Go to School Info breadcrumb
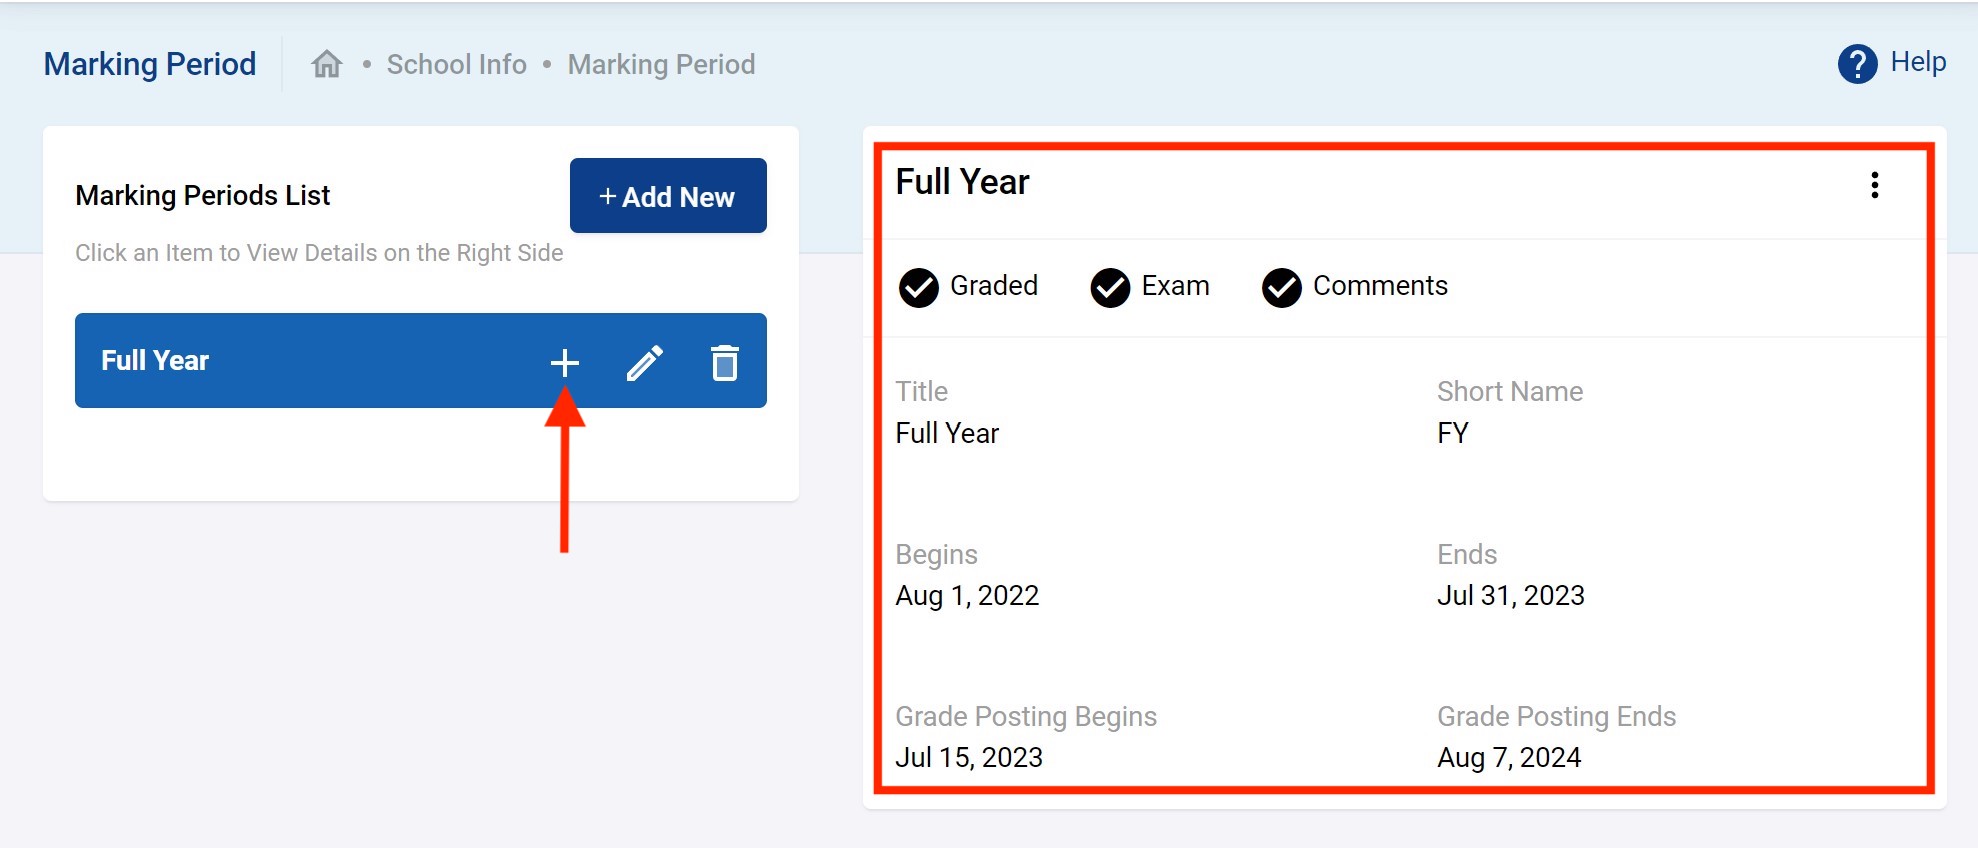 click(456, 64)
